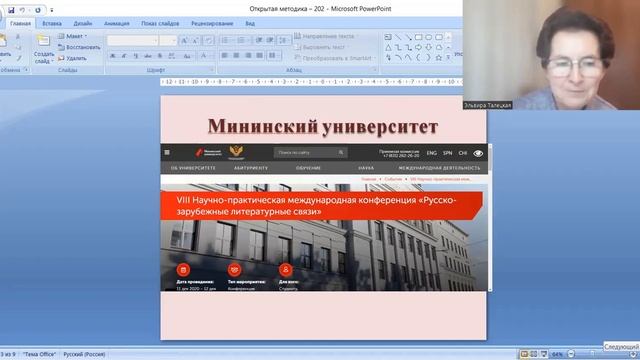Image resolution: width=640 pixels, height=360 pixels.
Task: Select the left brace shape
Action: (x=418, y=58)
